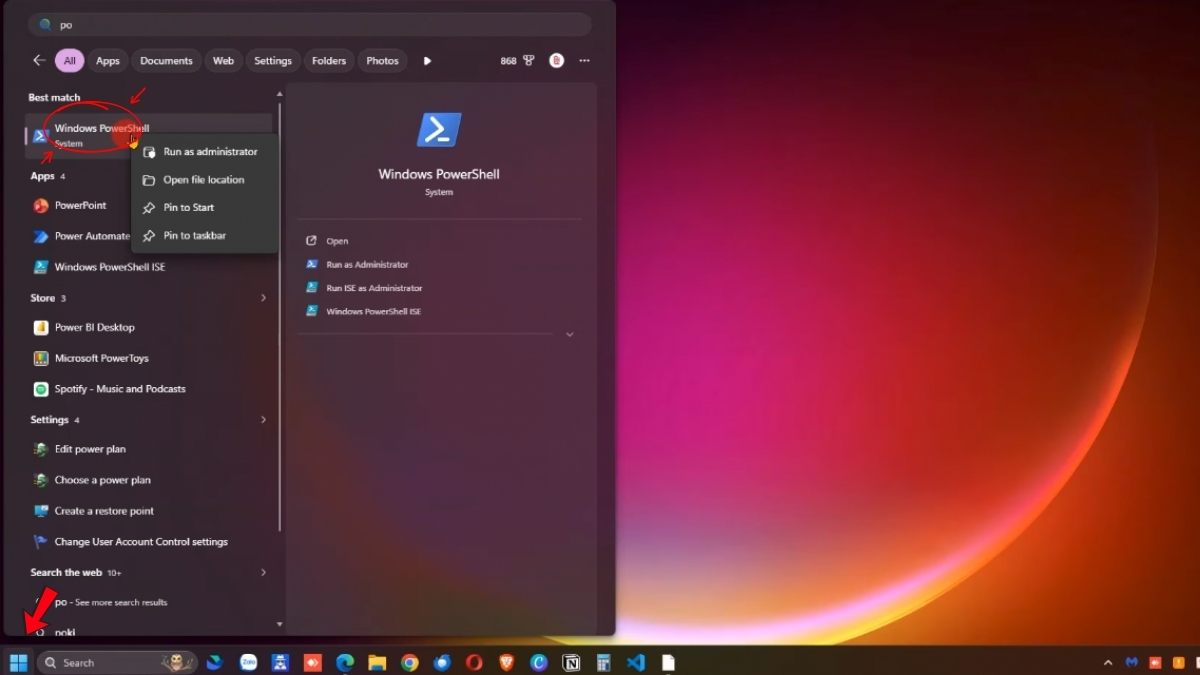Go back with the left arrow

click(39, 60)
